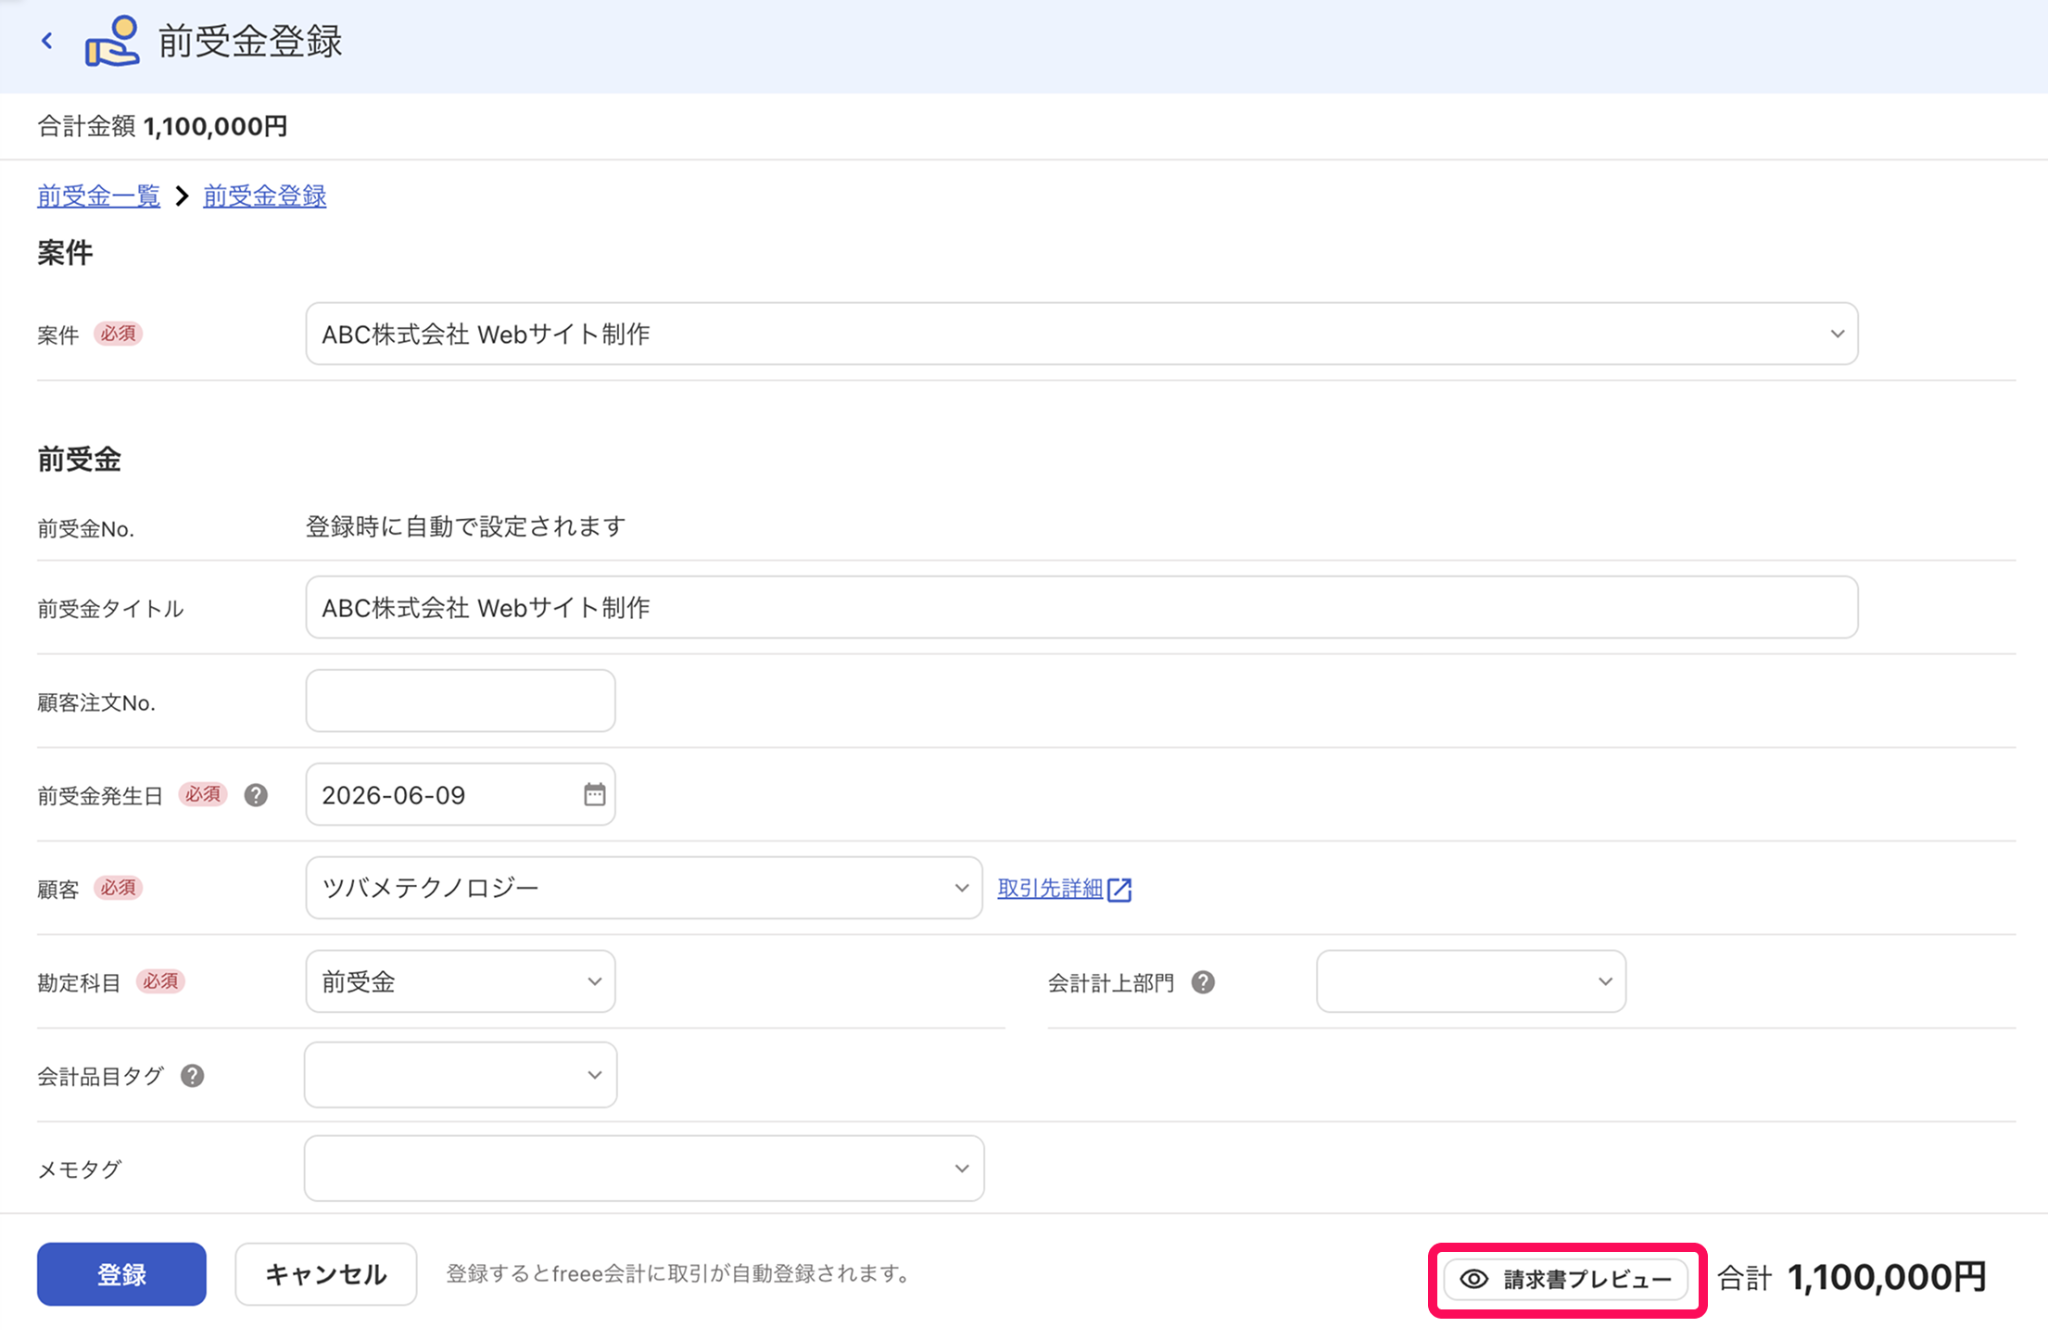Open the 請求書プレビュー button
This screenshot has height=1331, width=2048.
[x=1566, y=1279]
